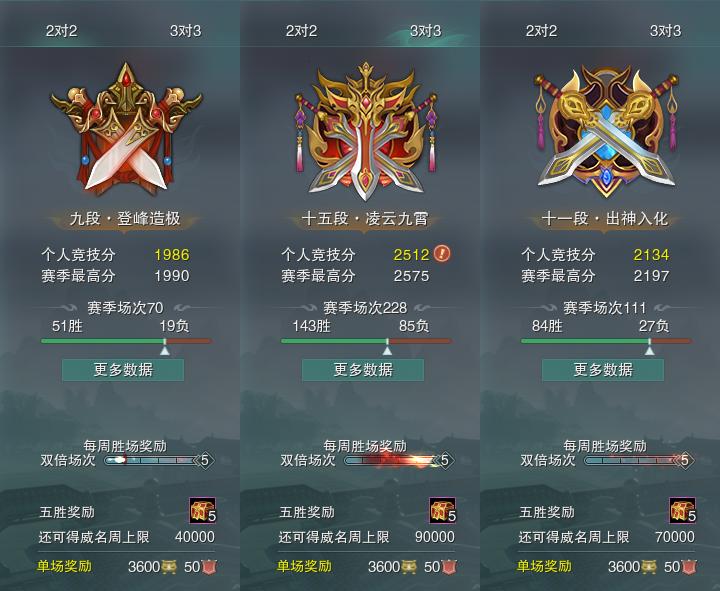
Task: Click the 单场奖励 label in middle panel
Action: (x=304, y=566)
